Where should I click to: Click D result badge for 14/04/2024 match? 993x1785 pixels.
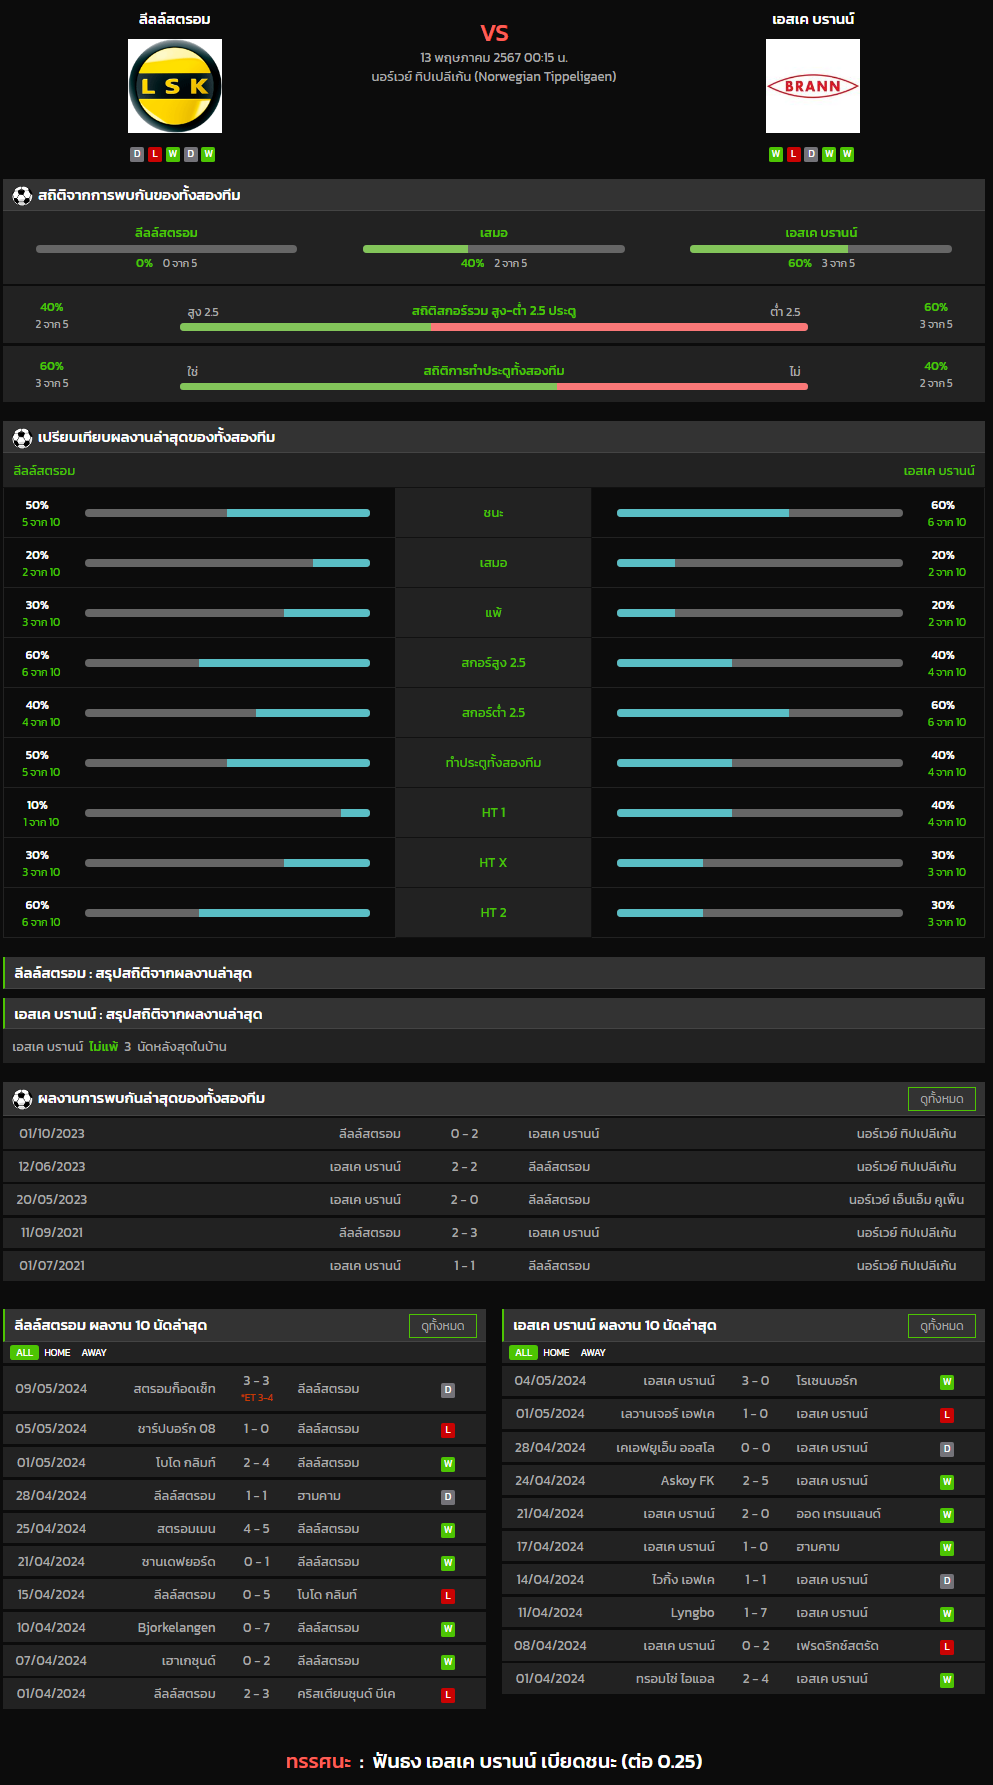[947, 1581]
